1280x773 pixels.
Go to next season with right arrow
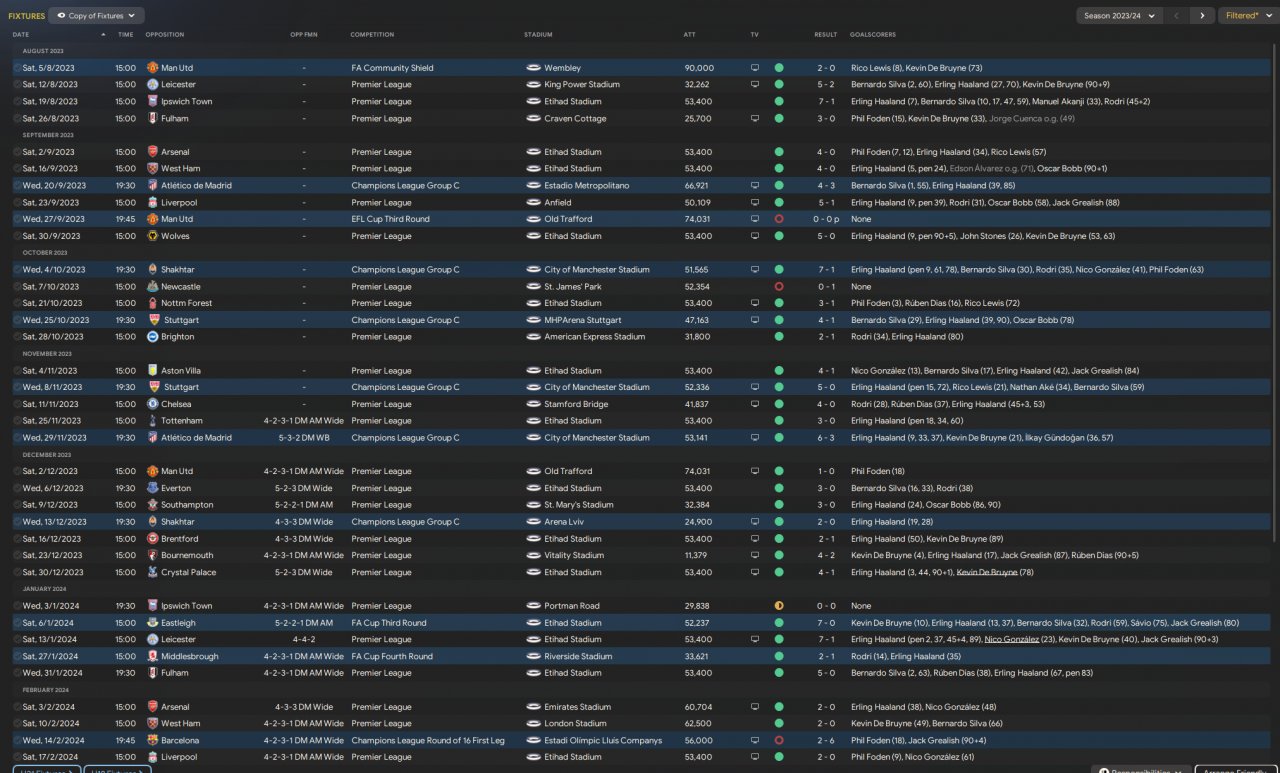pos(1202,16)
